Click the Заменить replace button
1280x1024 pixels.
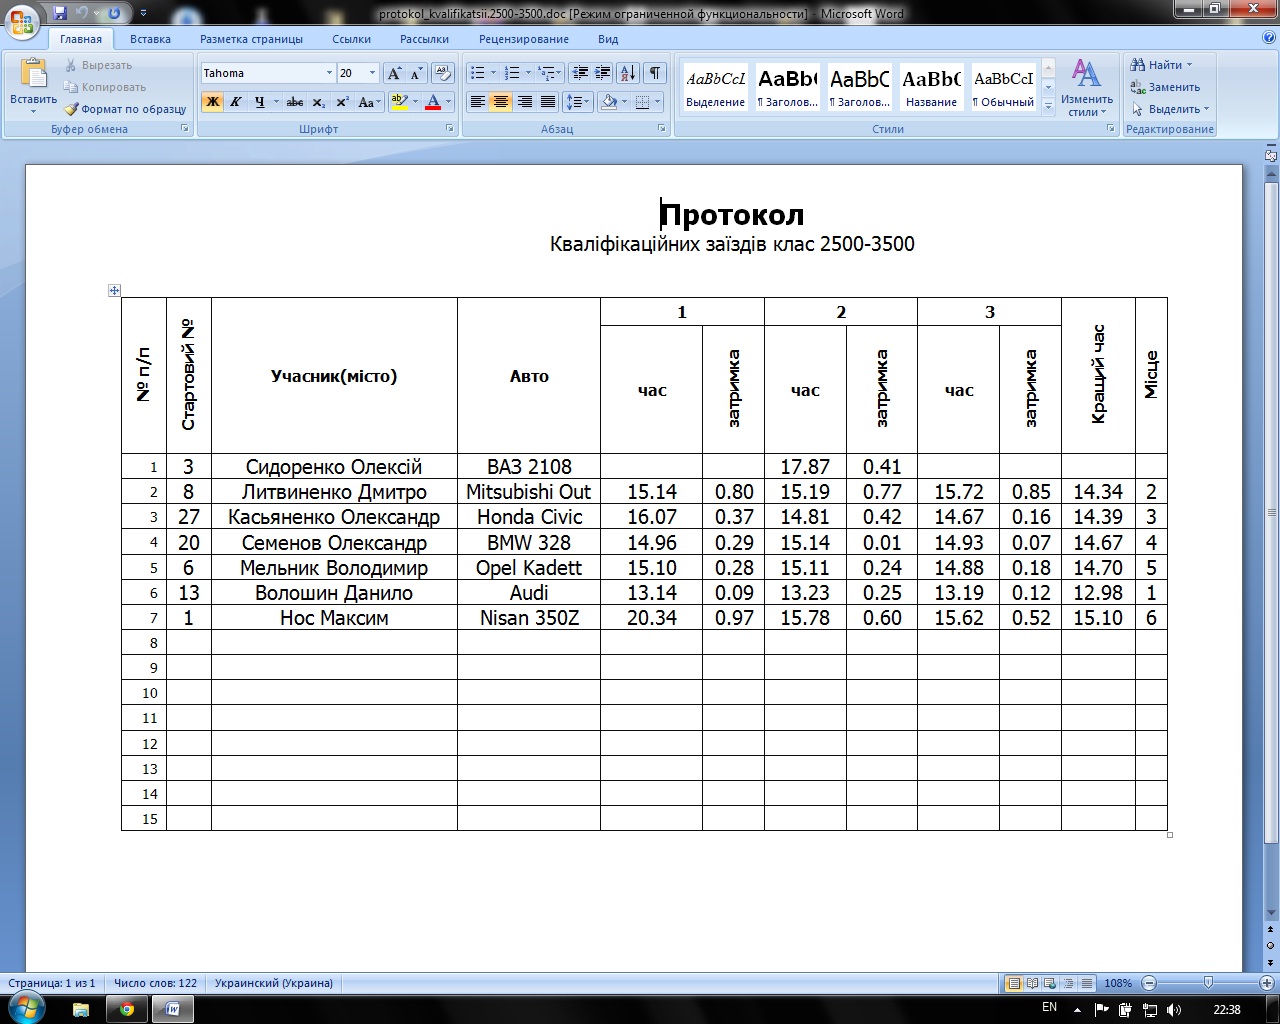click(1165, 87)
